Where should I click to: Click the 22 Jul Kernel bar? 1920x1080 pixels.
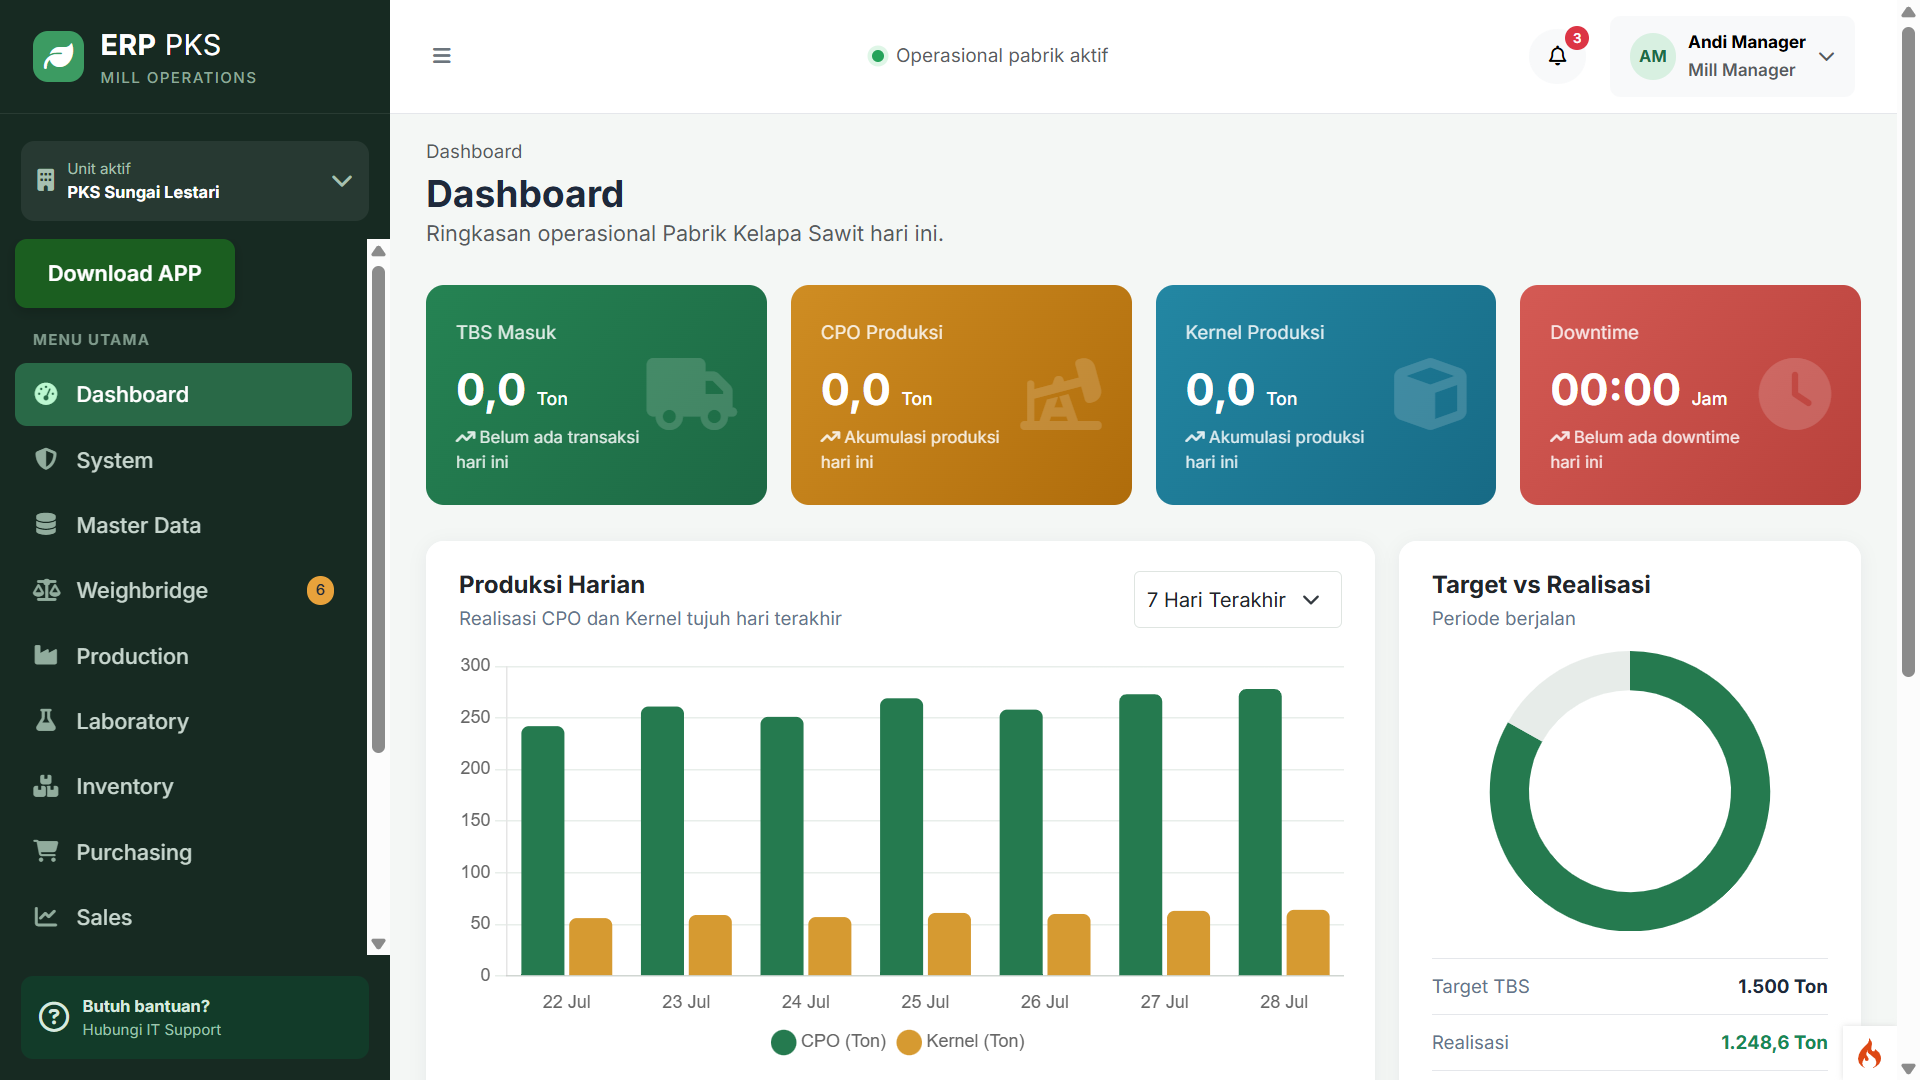[x=590, y=947]
